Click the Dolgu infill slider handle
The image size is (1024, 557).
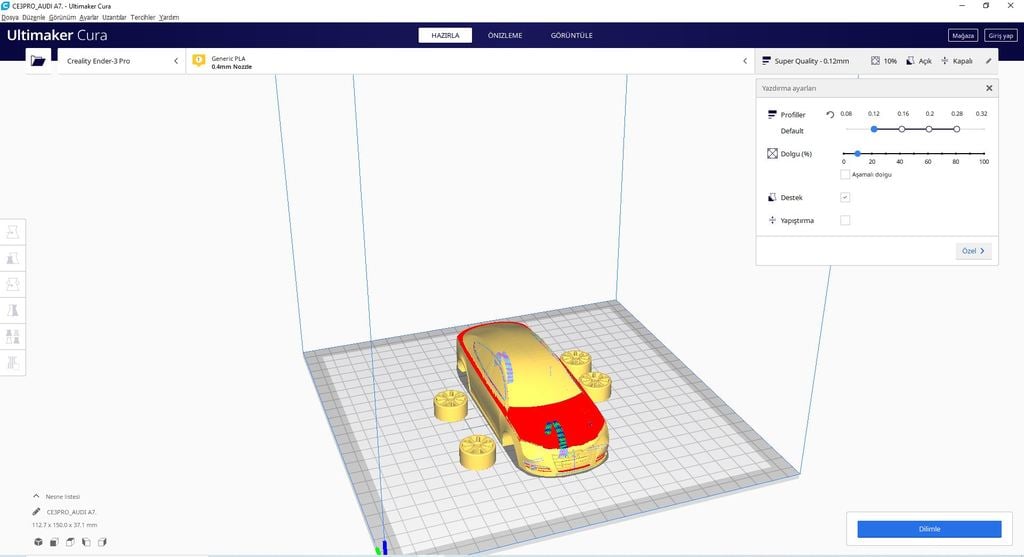857,153
